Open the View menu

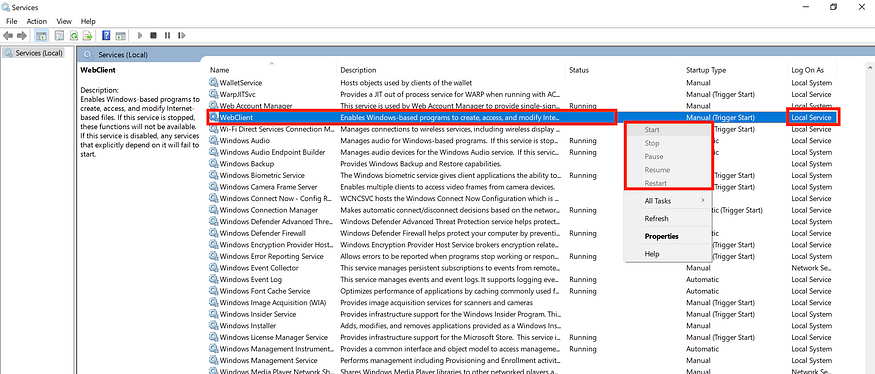point(64,21)
